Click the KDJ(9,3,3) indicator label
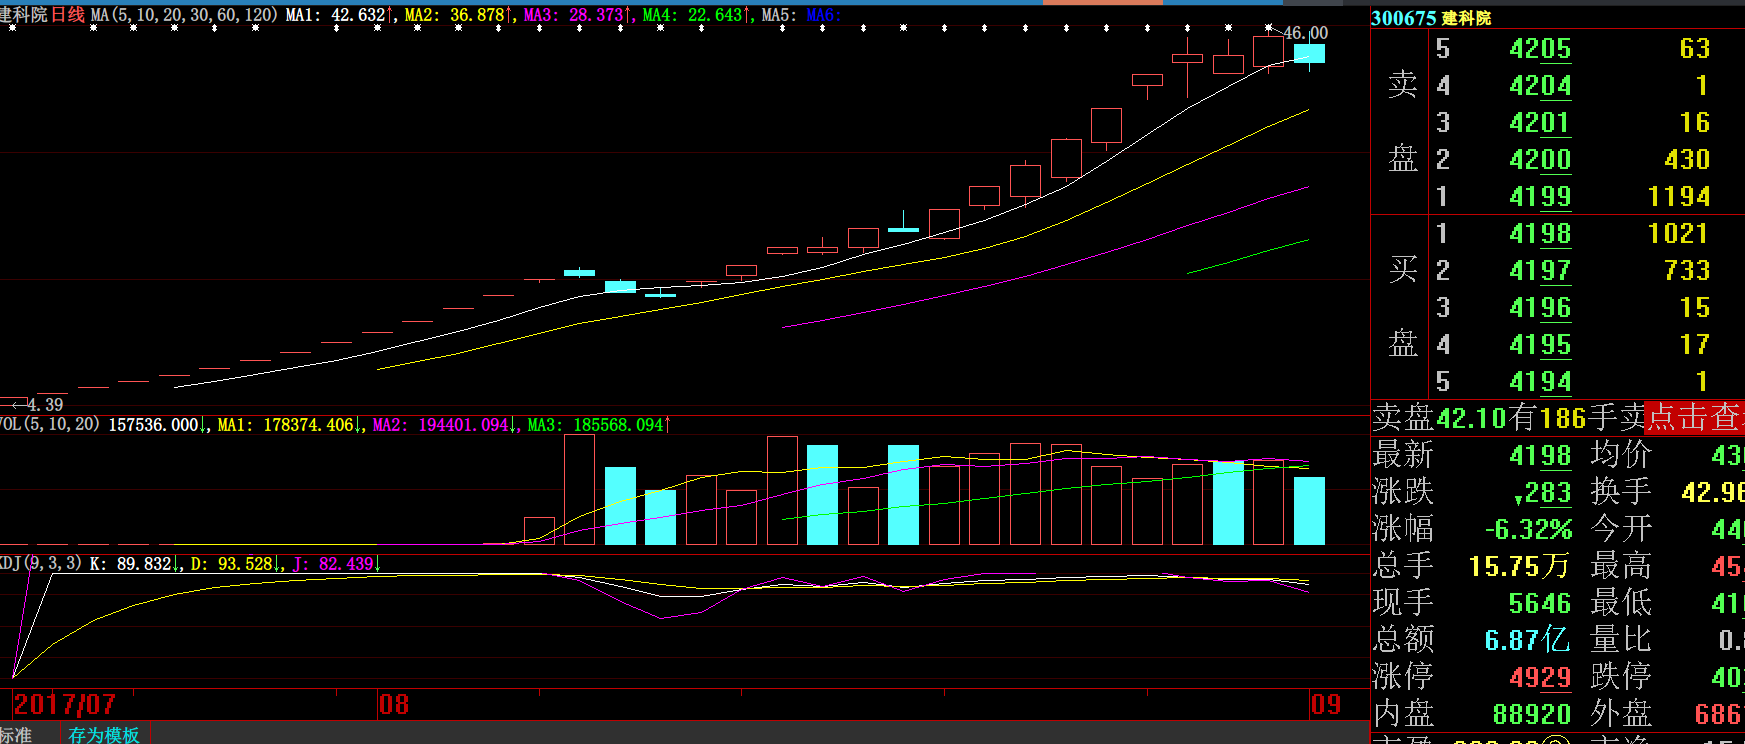1745x744 pixels. [x=41, y=563]
